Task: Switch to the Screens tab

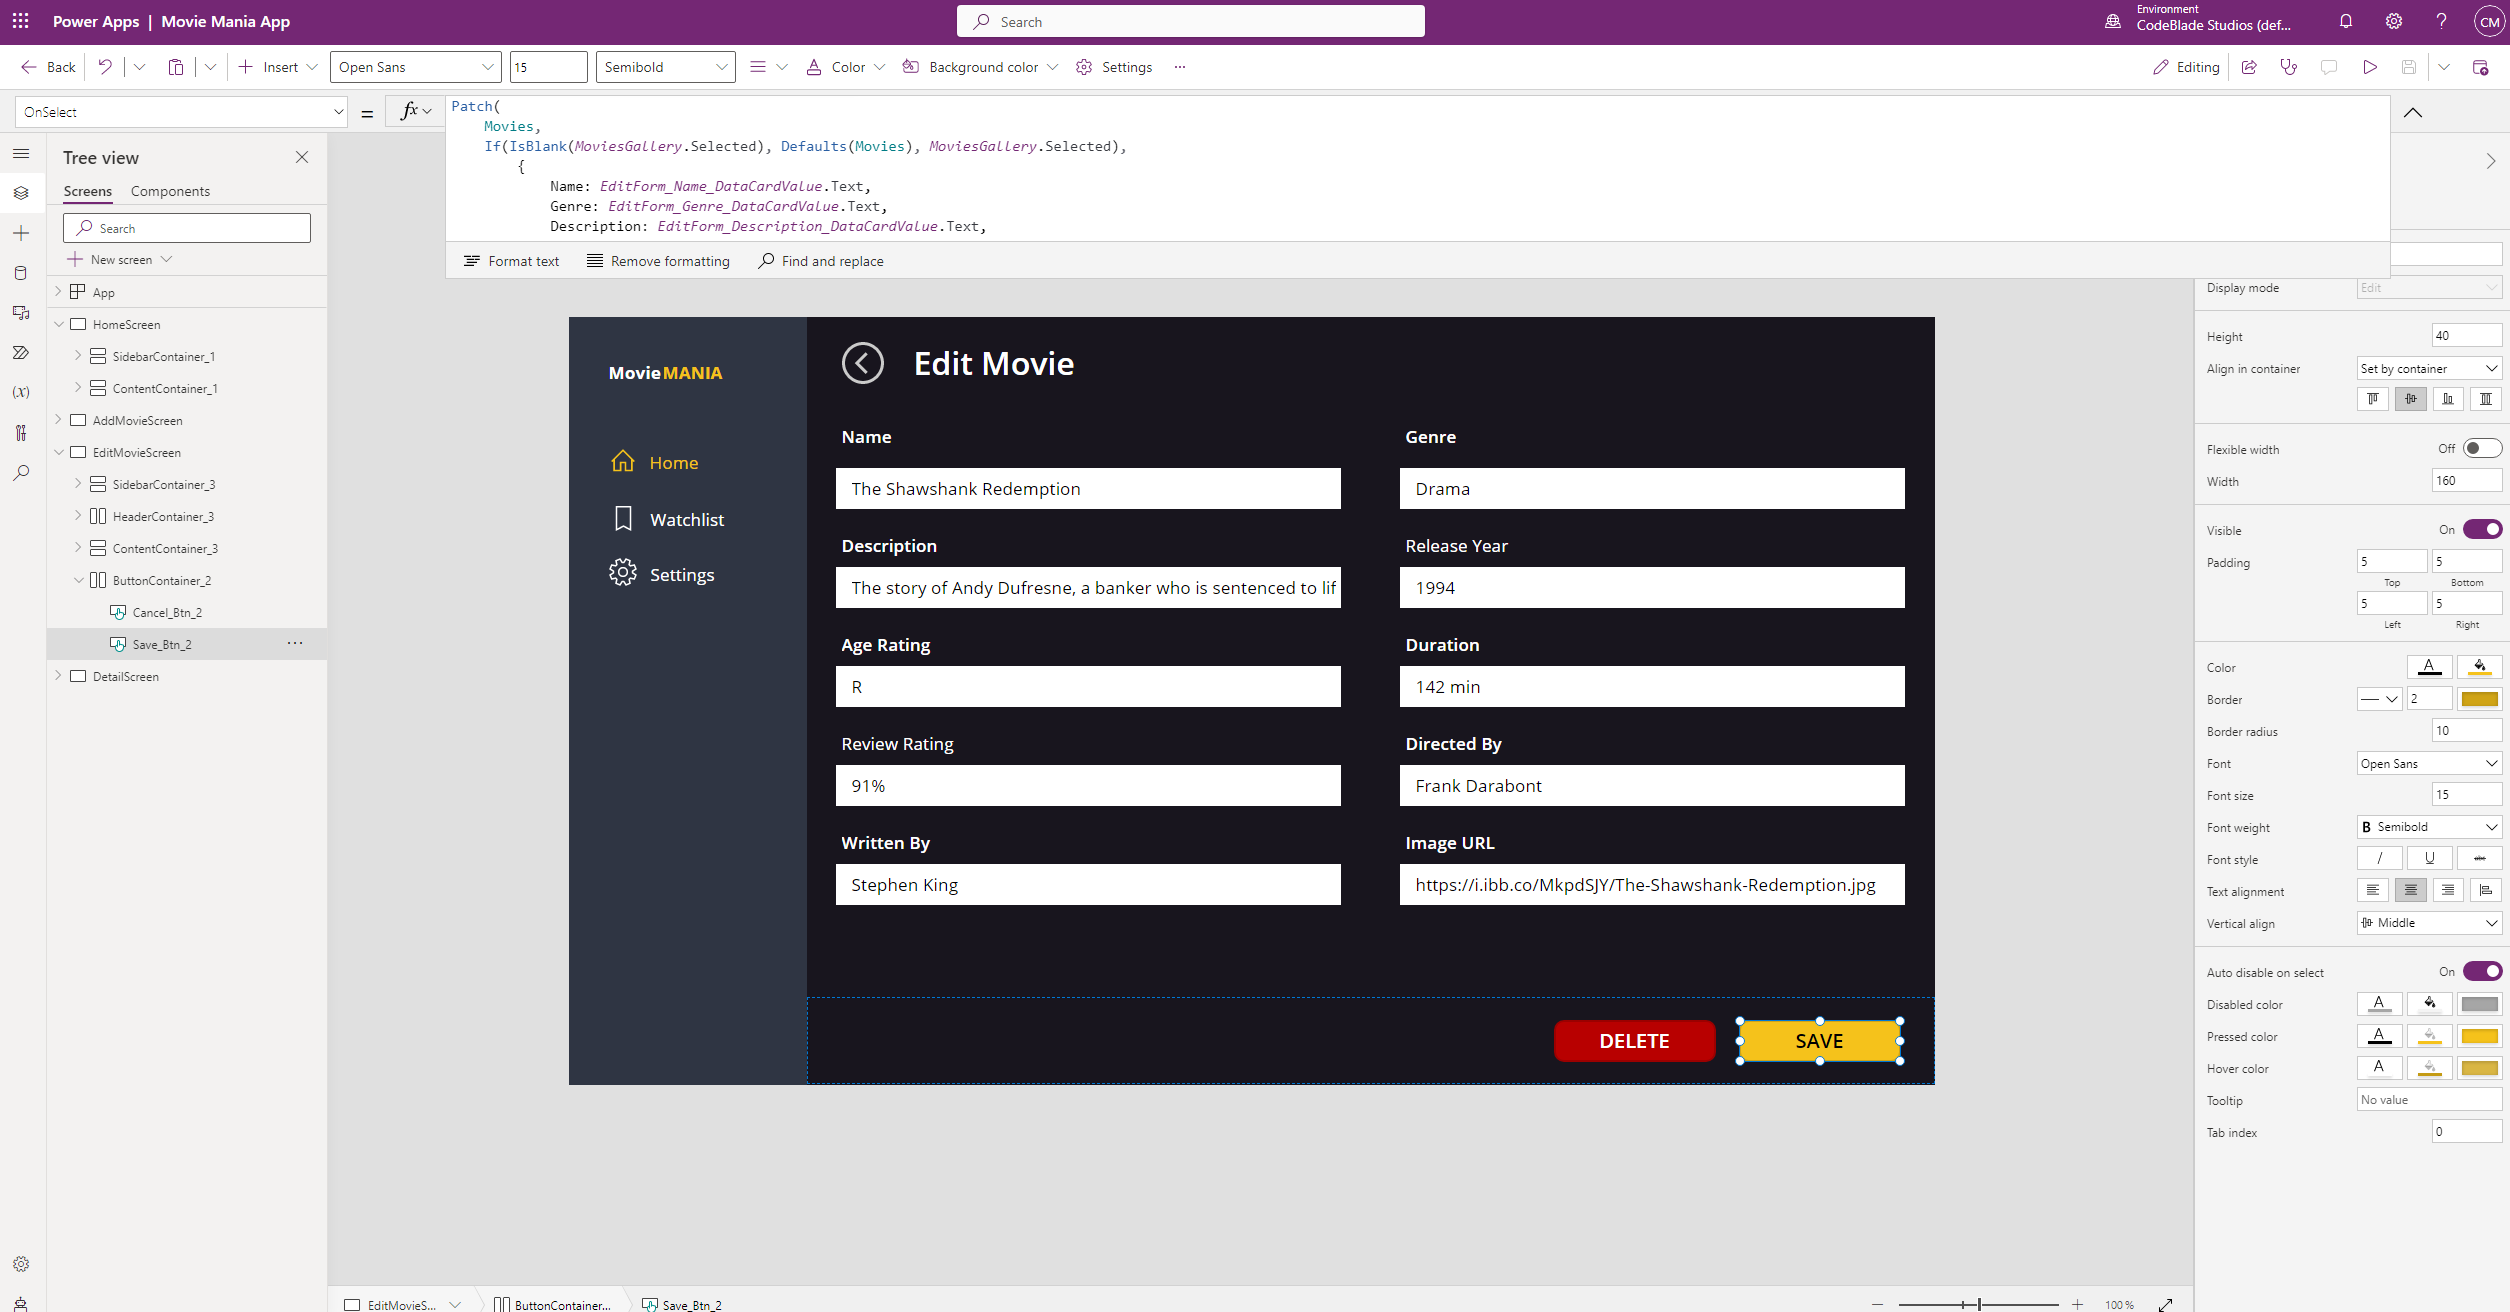Action: 88,191
